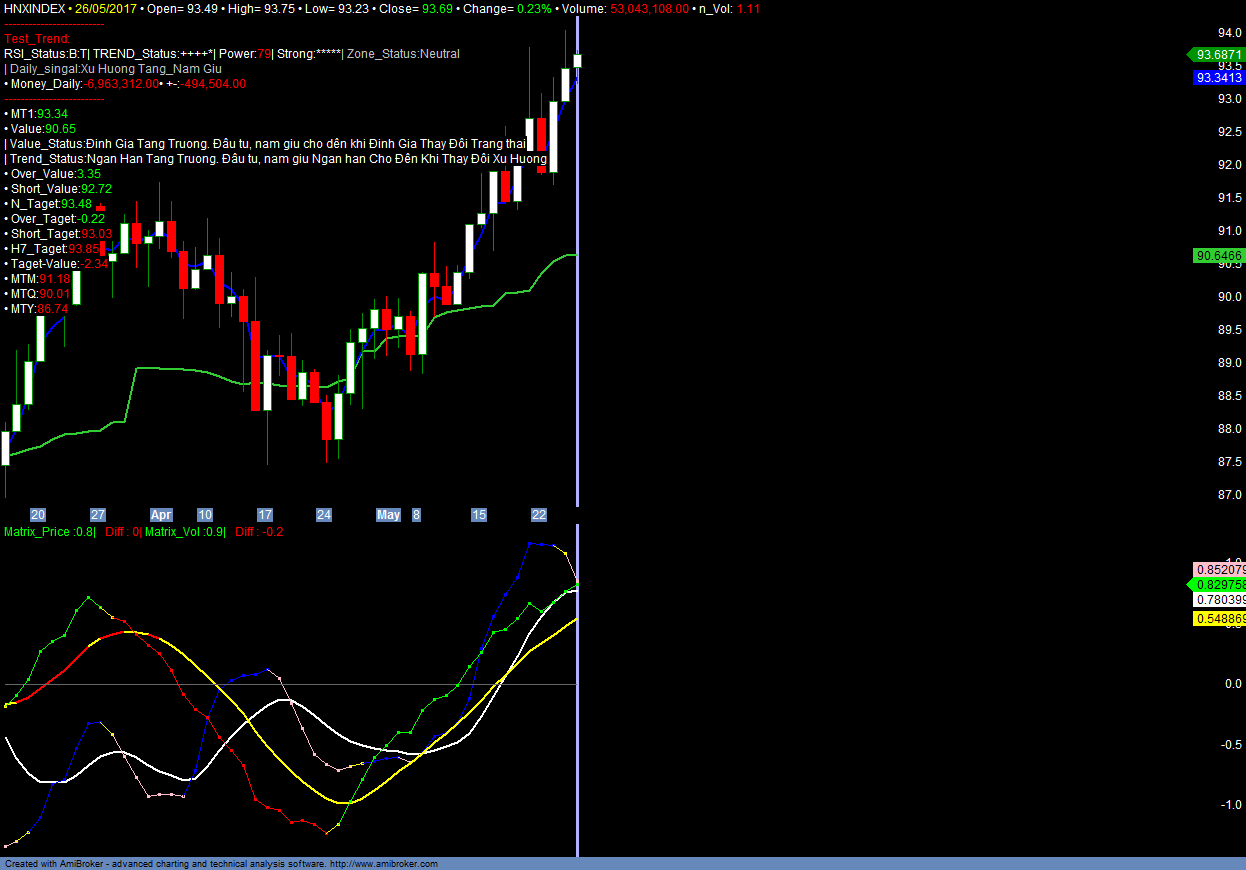The width and height of the screenshot is (1246, 870).
Task: Select the Apr month label on date axis
Action: [x=161, y=515]
